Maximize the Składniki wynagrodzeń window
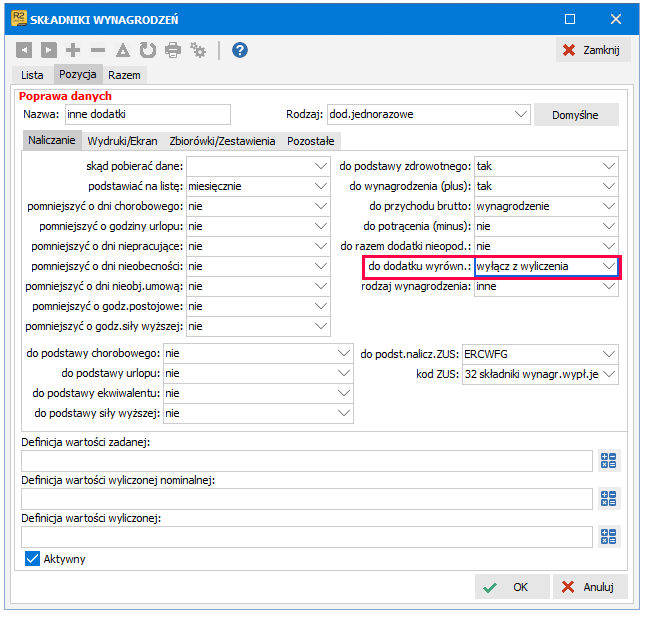648x619 pixels. 570,19
